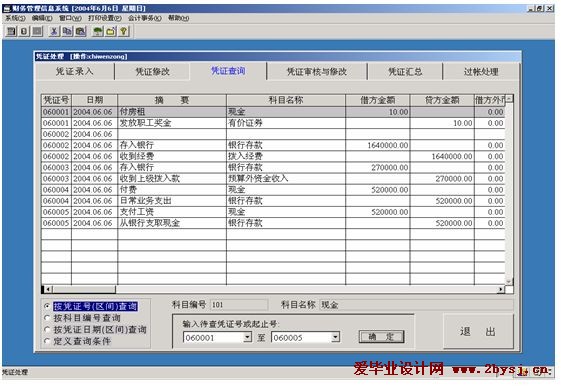Click the Paste clipboard toolbar icon

pyautogui.click(x=81, y=31)
